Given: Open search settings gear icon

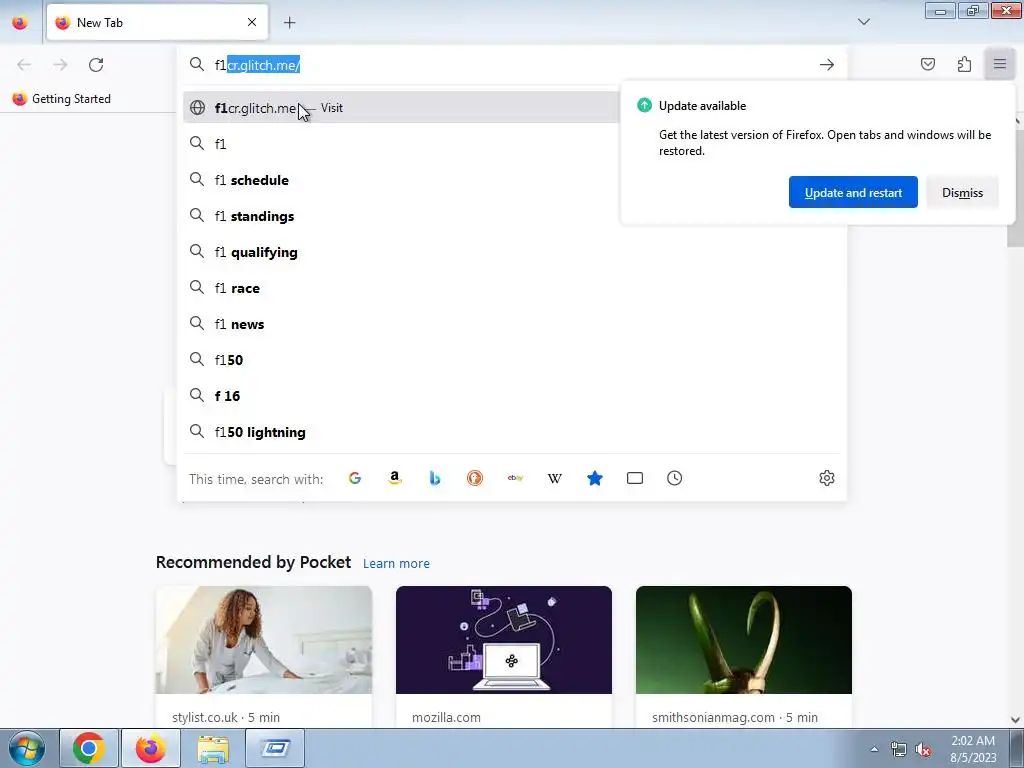Looking at the screenshot, I should [x=827, y=478].
